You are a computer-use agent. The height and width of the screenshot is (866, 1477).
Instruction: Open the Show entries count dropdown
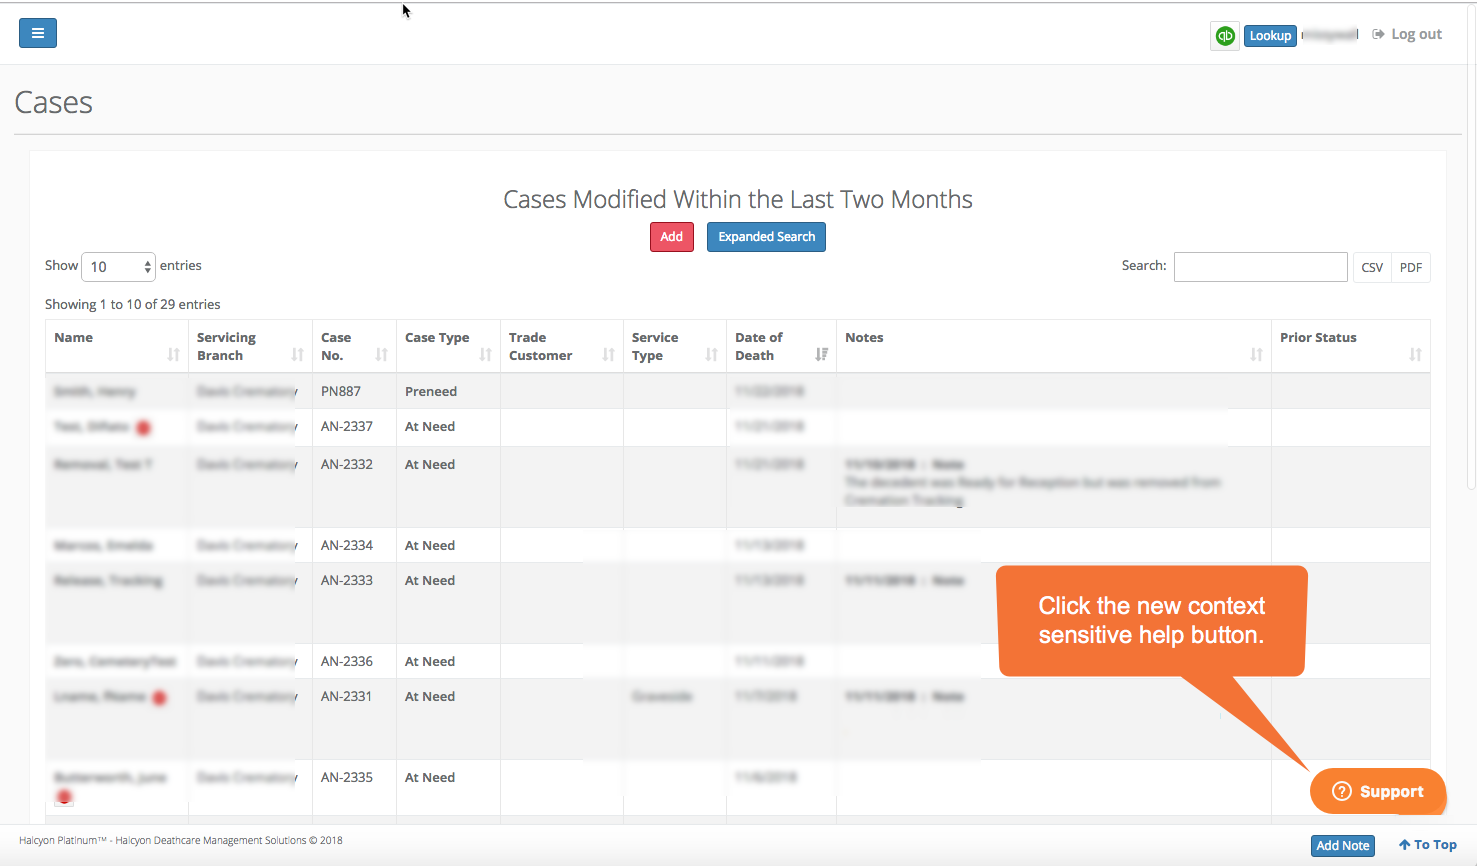click(118, 267)
